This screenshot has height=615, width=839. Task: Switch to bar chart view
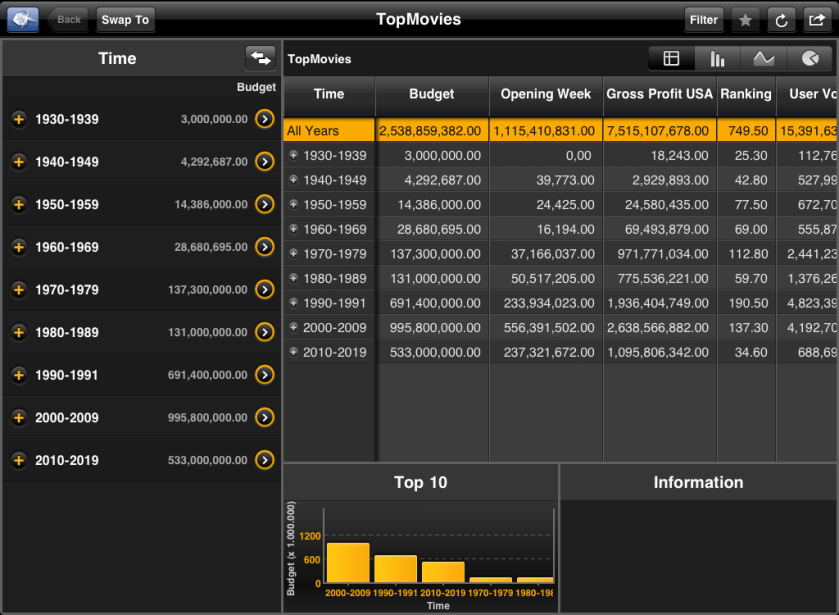pos(717,59)
